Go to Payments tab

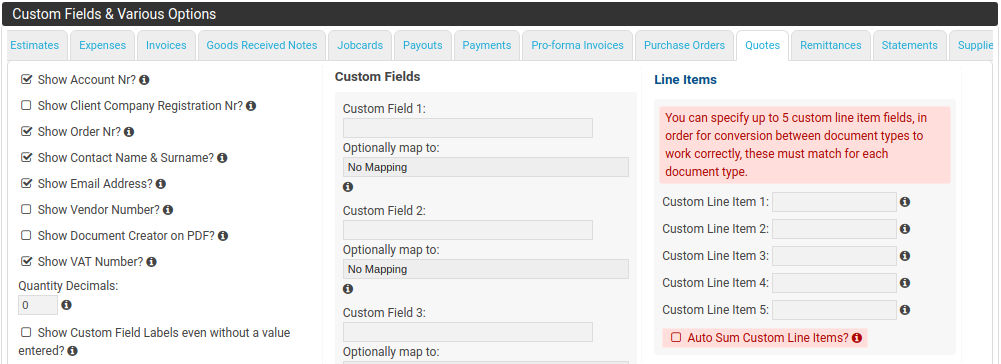click(x=487, y=45)
